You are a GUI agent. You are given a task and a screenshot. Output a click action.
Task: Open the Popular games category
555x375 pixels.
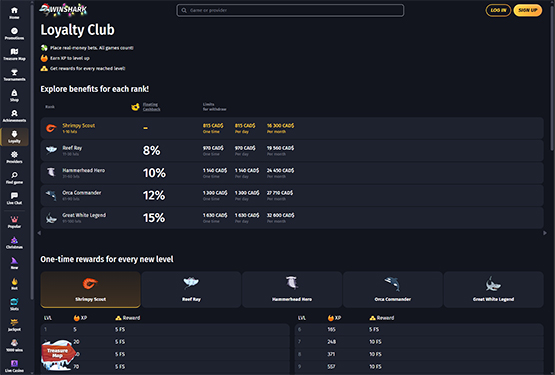pos(14,222)
